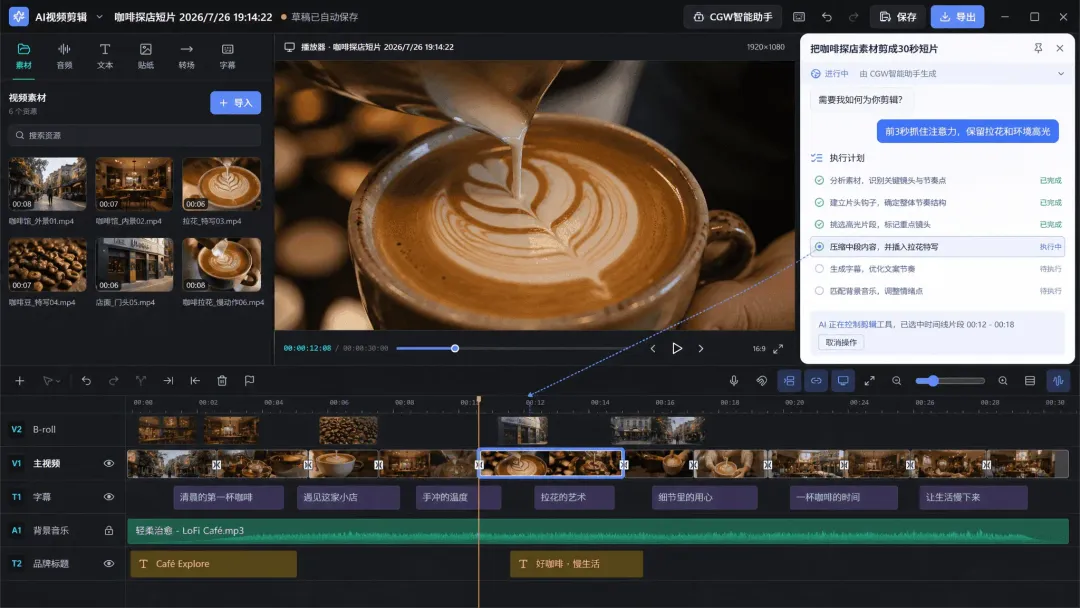
Task: Open the CGW智能助手 button
Action: [733, 17]
